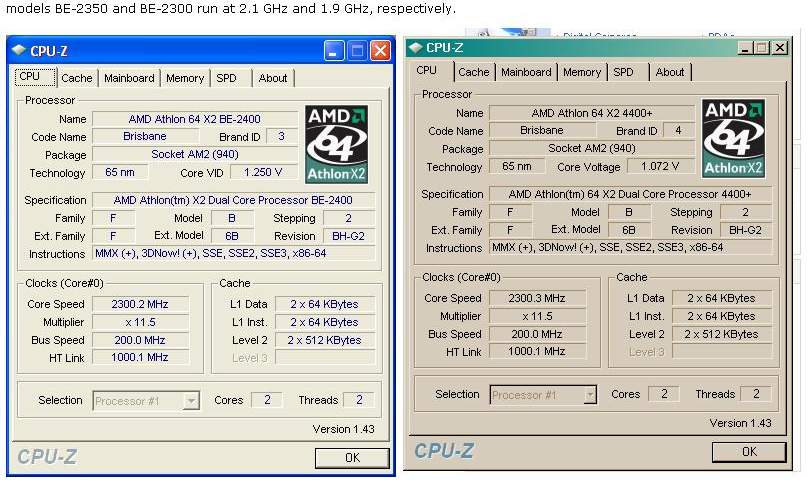Click Core Speed value '2300.2 MHz'
This screenshot has width=810, height=486.
pos(141,304)
